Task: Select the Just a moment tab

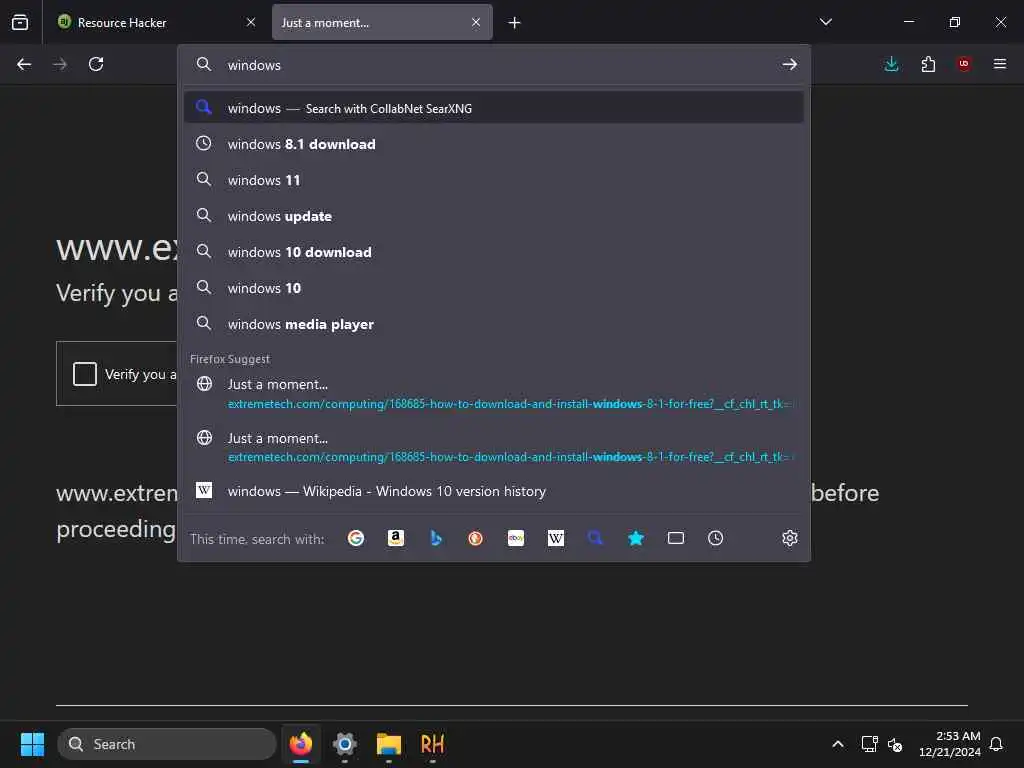Action: (382, 22)
